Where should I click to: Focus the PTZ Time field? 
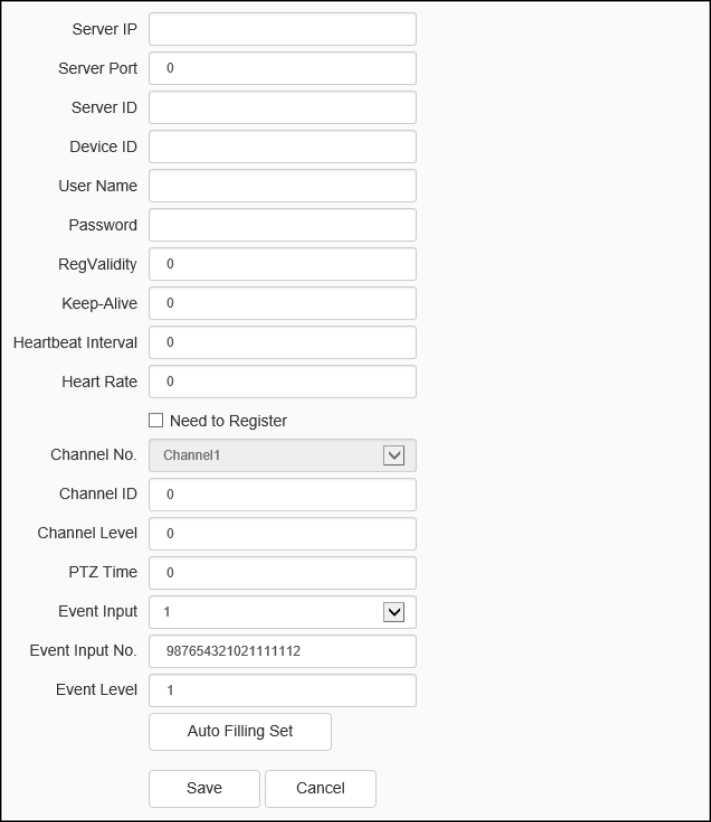pos(282,573)
